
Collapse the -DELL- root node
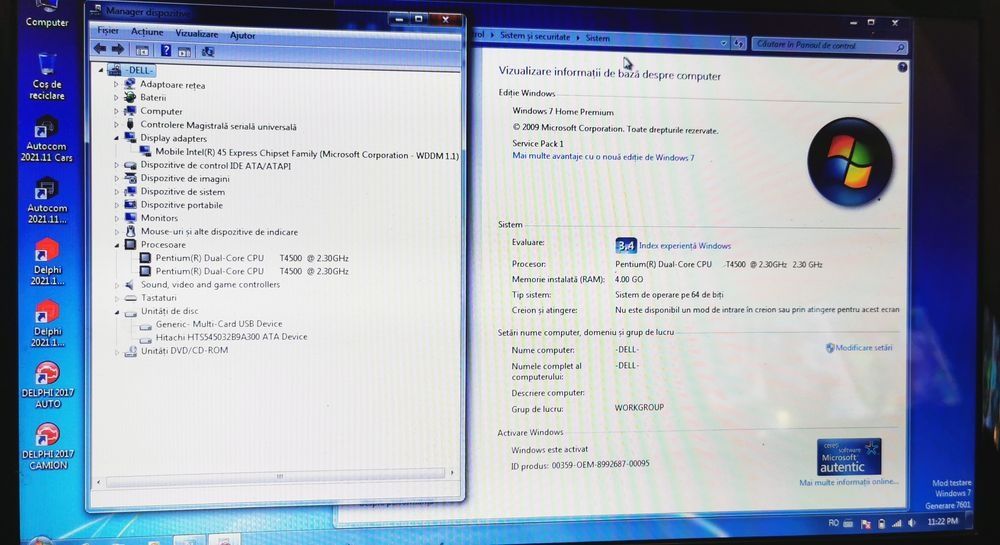pos(101,70)
